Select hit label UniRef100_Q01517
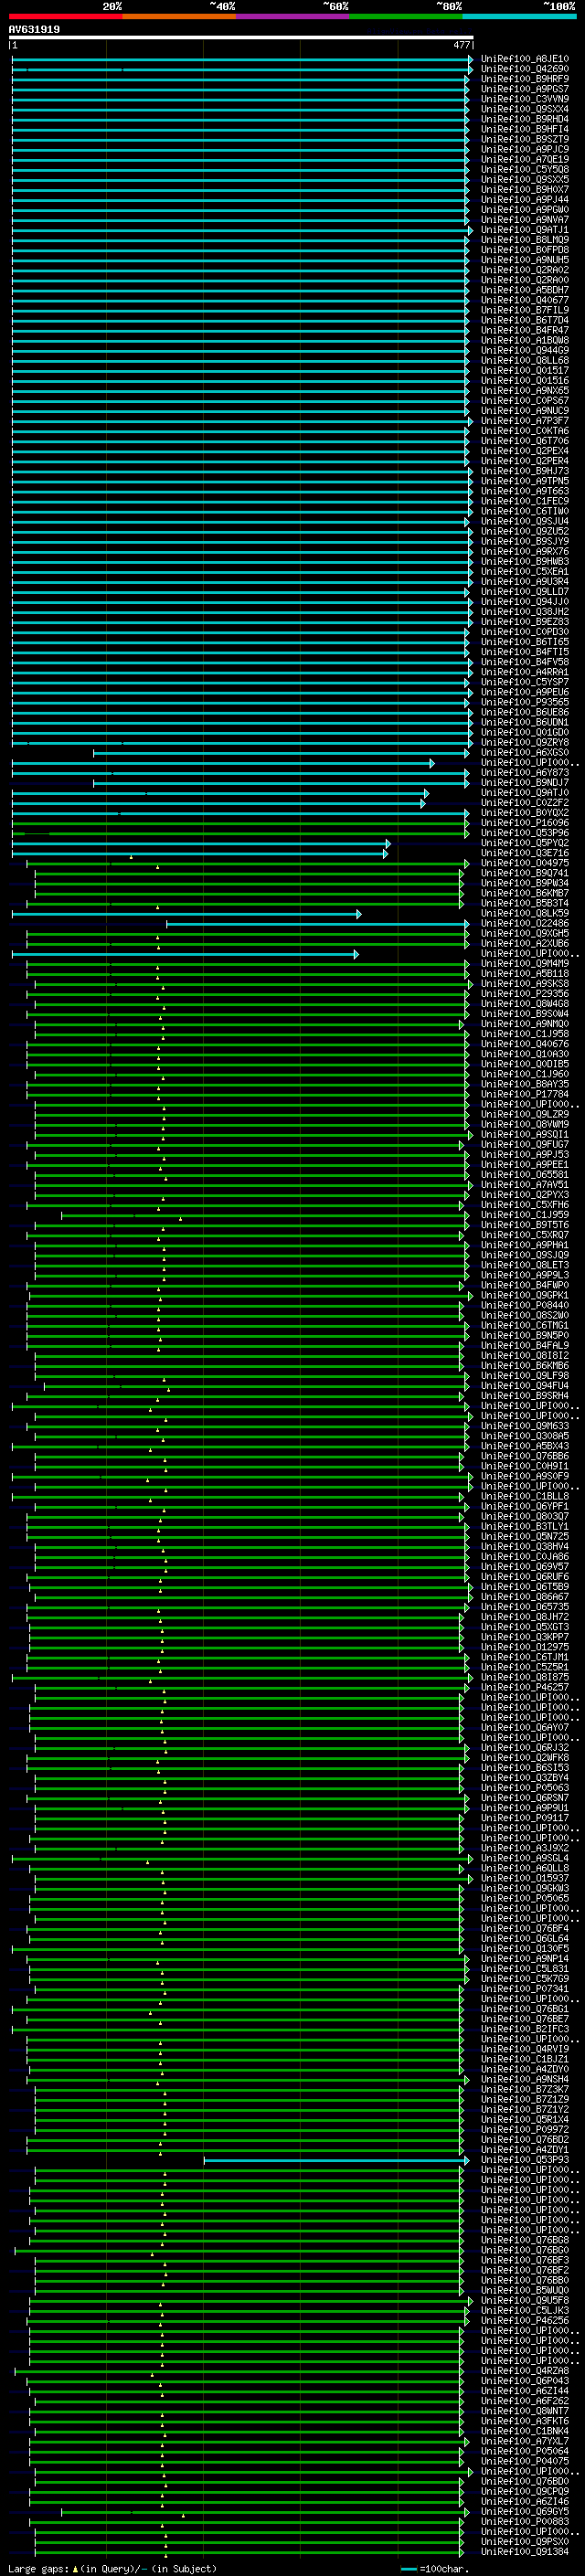 (525, 370)
